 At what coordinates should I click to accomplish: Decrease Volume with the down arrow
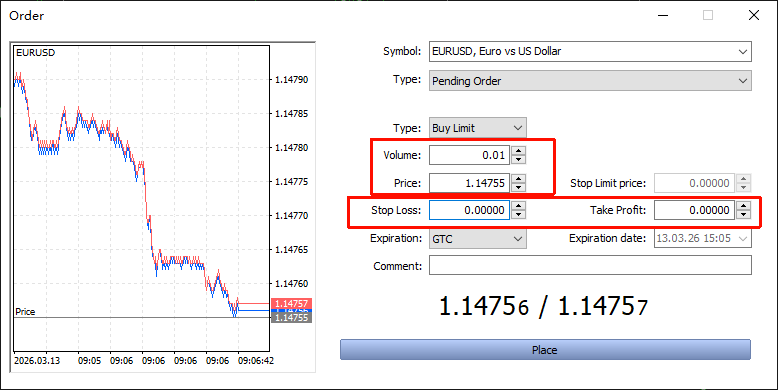tap(519, 159)
